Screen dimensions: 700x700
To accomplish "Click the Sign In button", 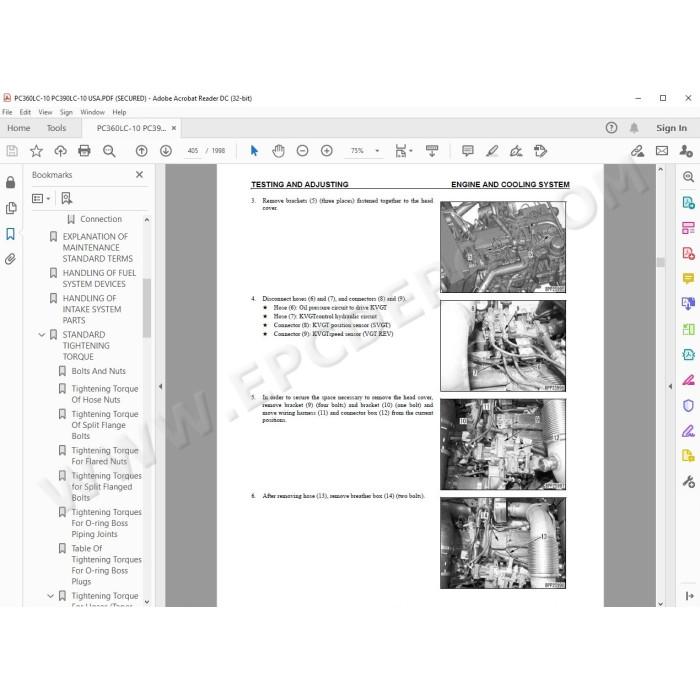I will (x=671, y=128).
